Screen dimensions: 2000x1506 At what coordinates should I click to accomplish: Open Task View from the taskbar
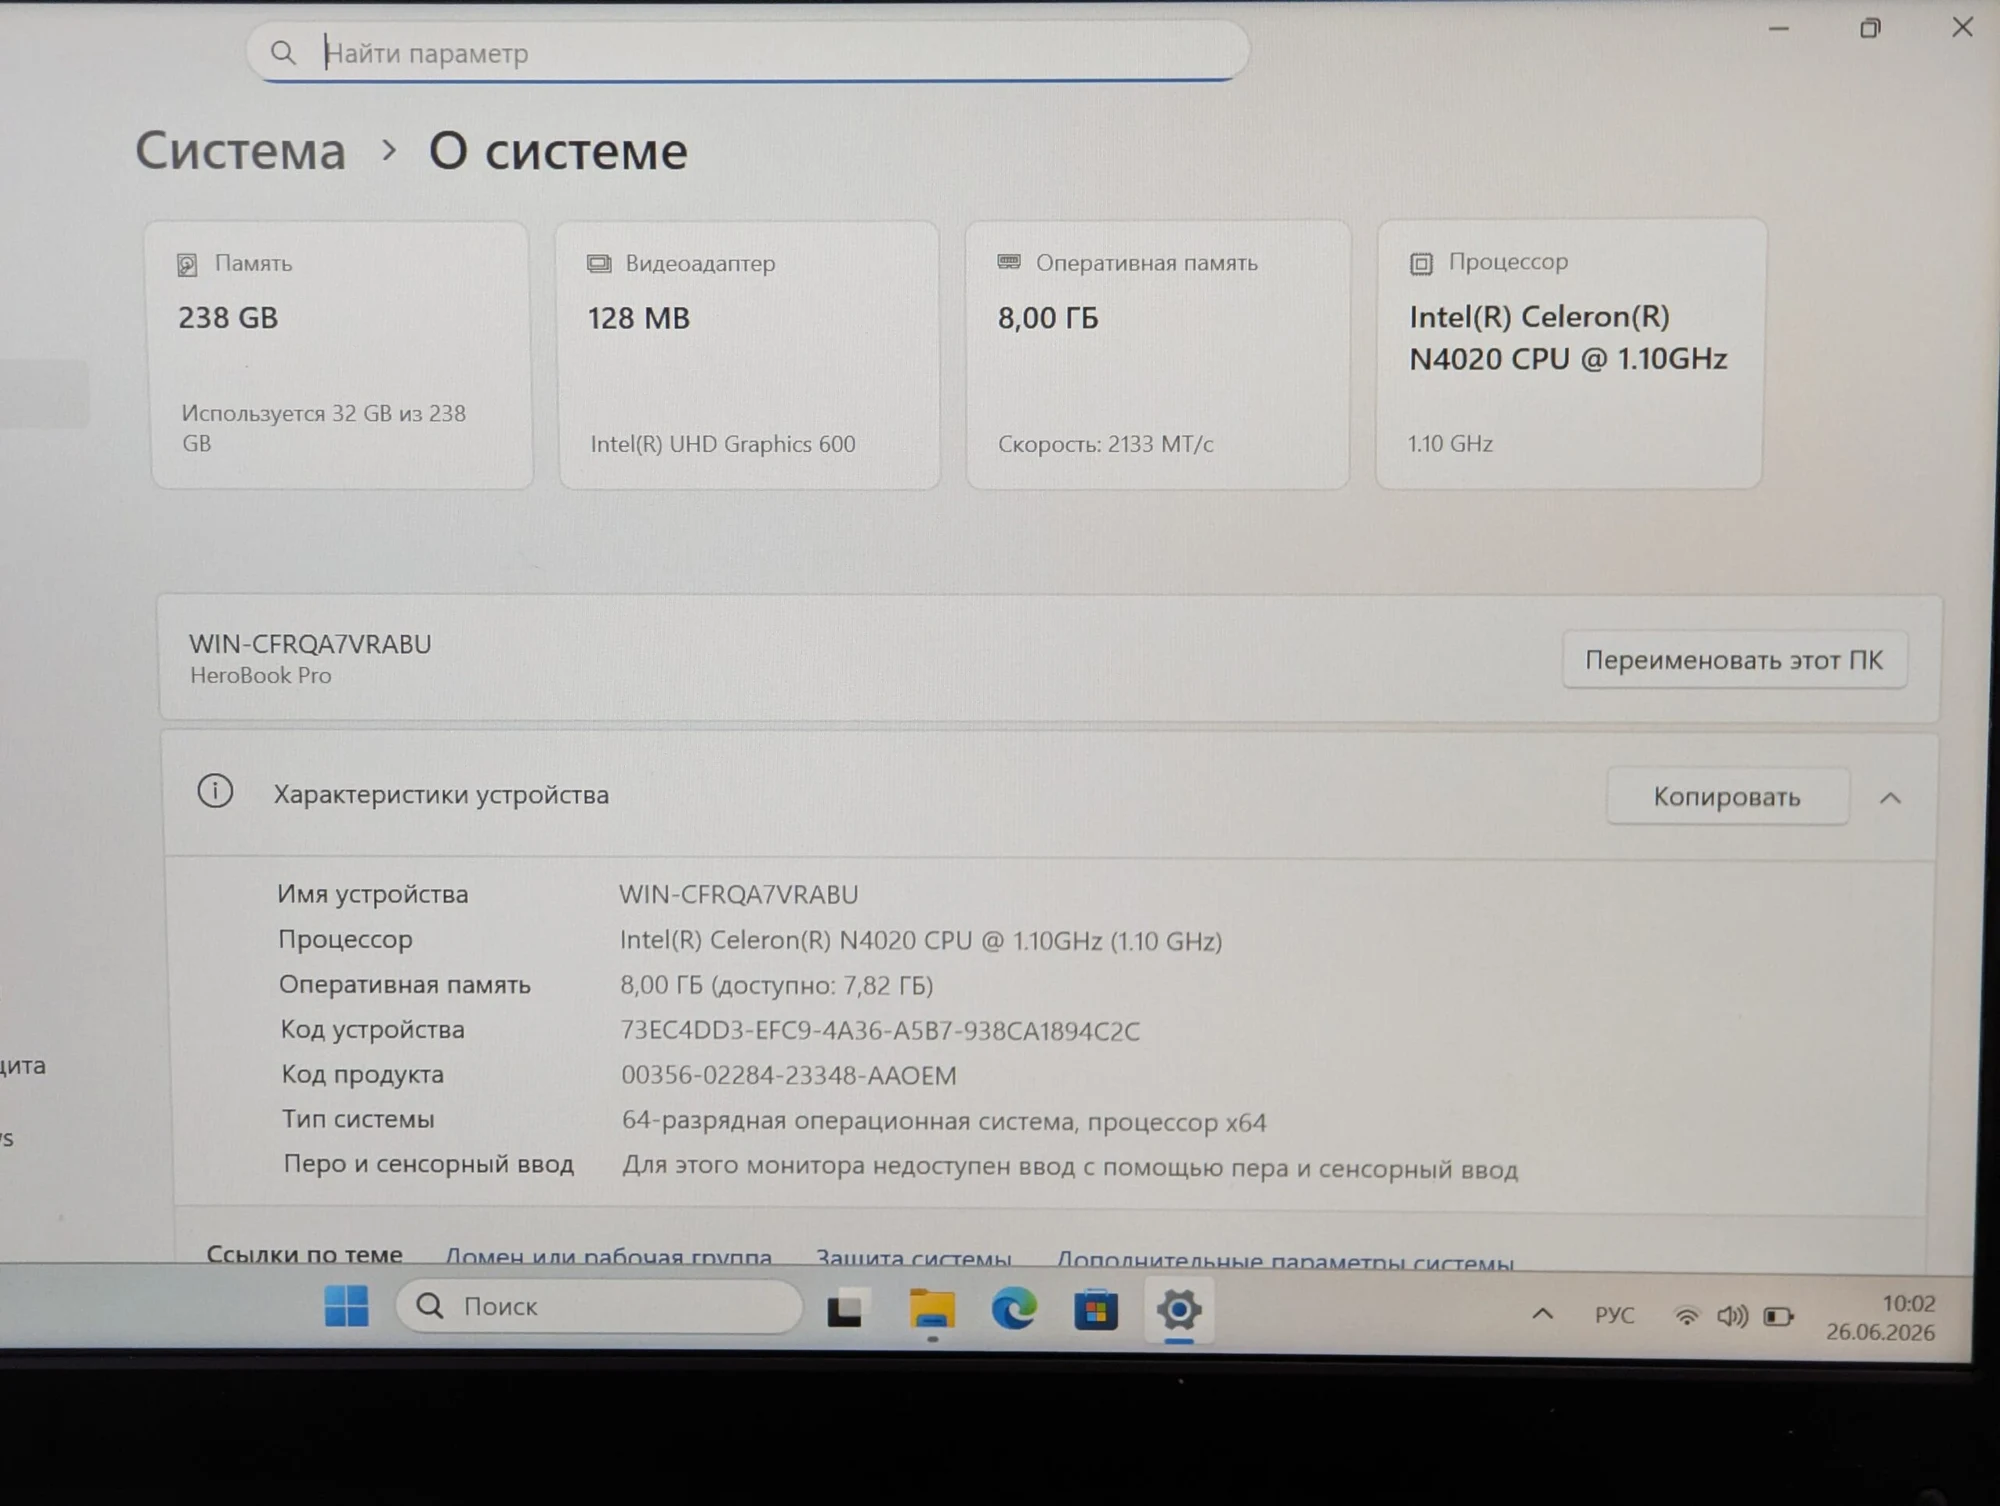tap(846, 1308)
